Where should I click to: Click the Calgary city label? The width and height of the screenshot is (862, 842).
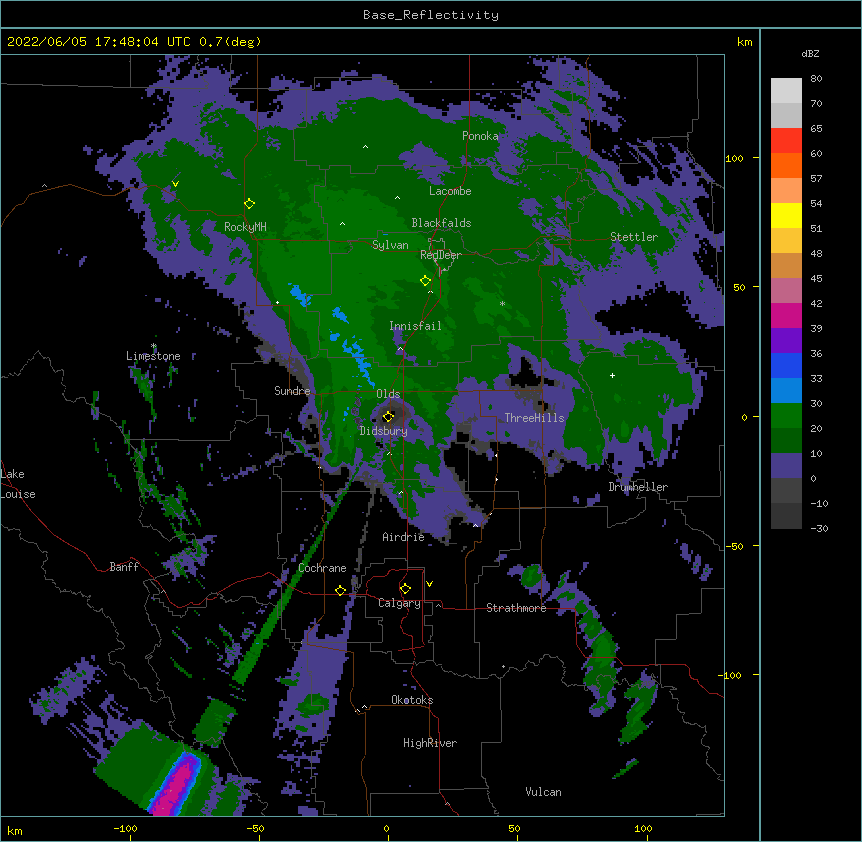point(399,603)
